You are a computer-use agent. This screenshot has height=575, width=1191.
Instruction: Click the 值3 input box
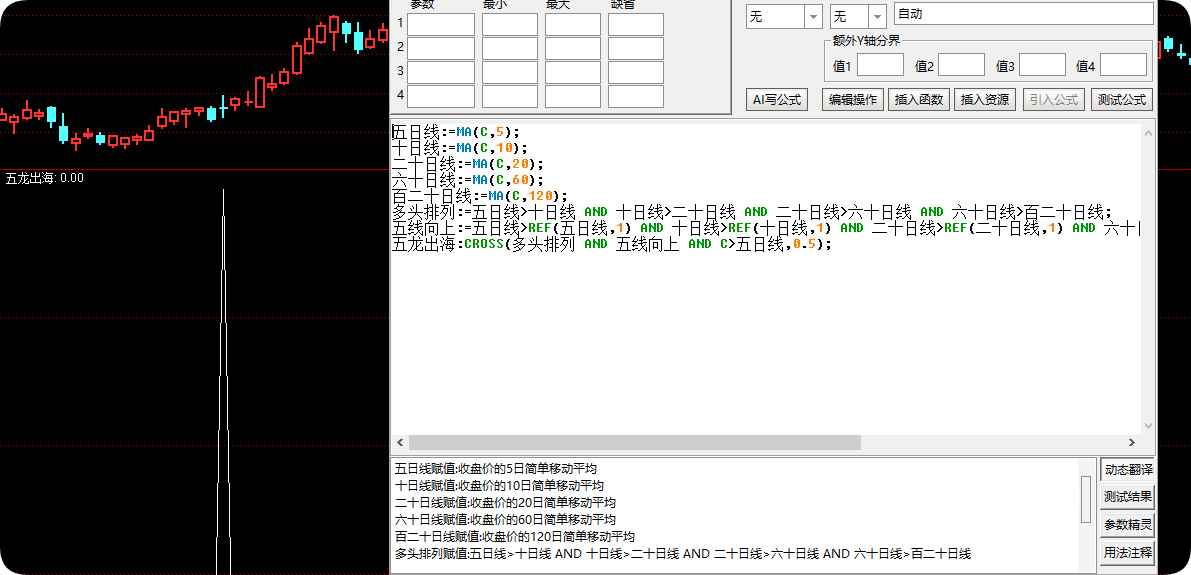pyautogui.click(x=1042, y=65)
